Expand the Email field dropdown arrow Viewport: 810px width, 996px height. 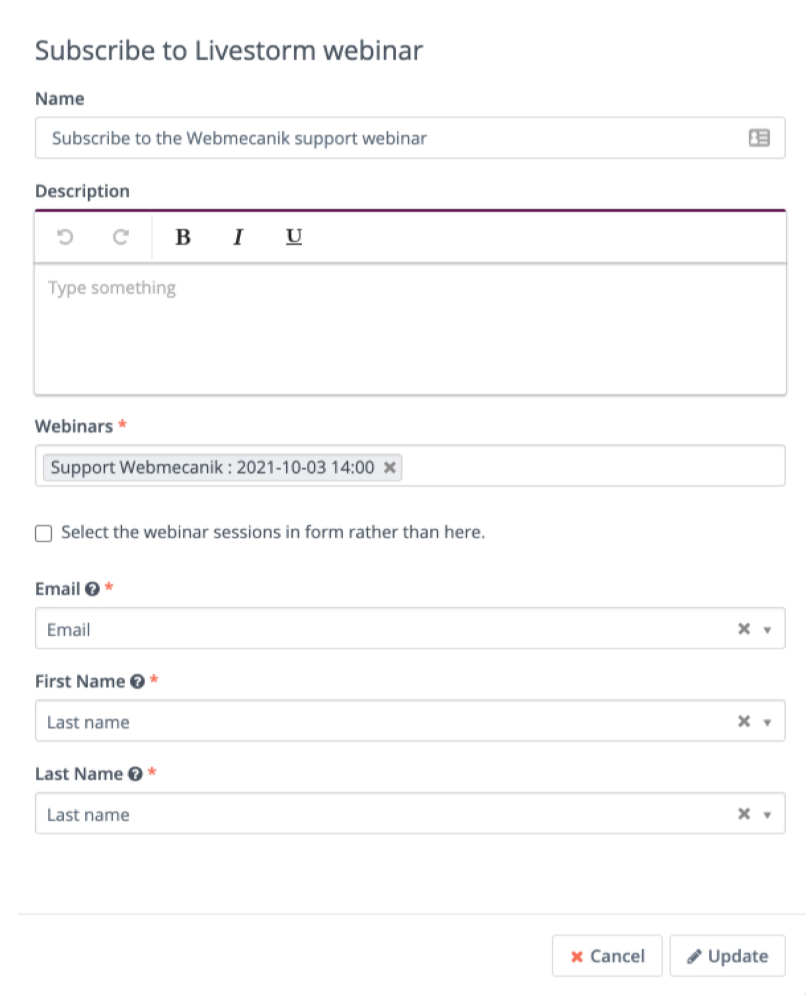tap(767, 630)
